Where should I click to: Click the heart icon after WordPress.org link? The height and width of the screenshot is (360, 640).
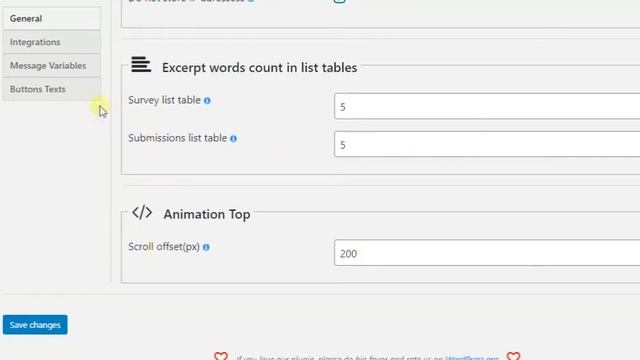(513, 356)
